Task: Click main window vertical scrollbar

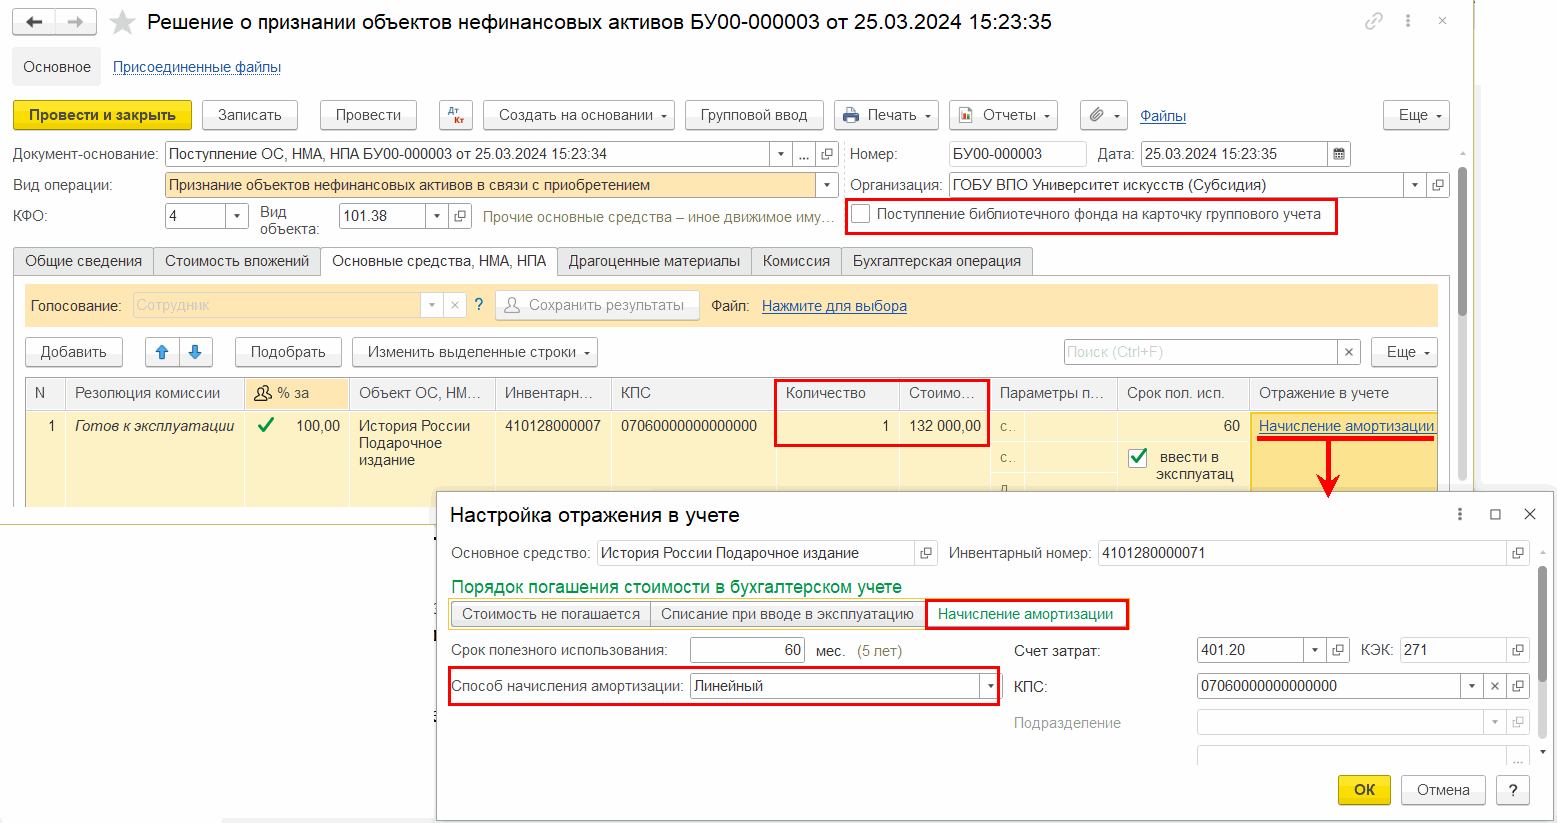Action: click(1462, 240)
